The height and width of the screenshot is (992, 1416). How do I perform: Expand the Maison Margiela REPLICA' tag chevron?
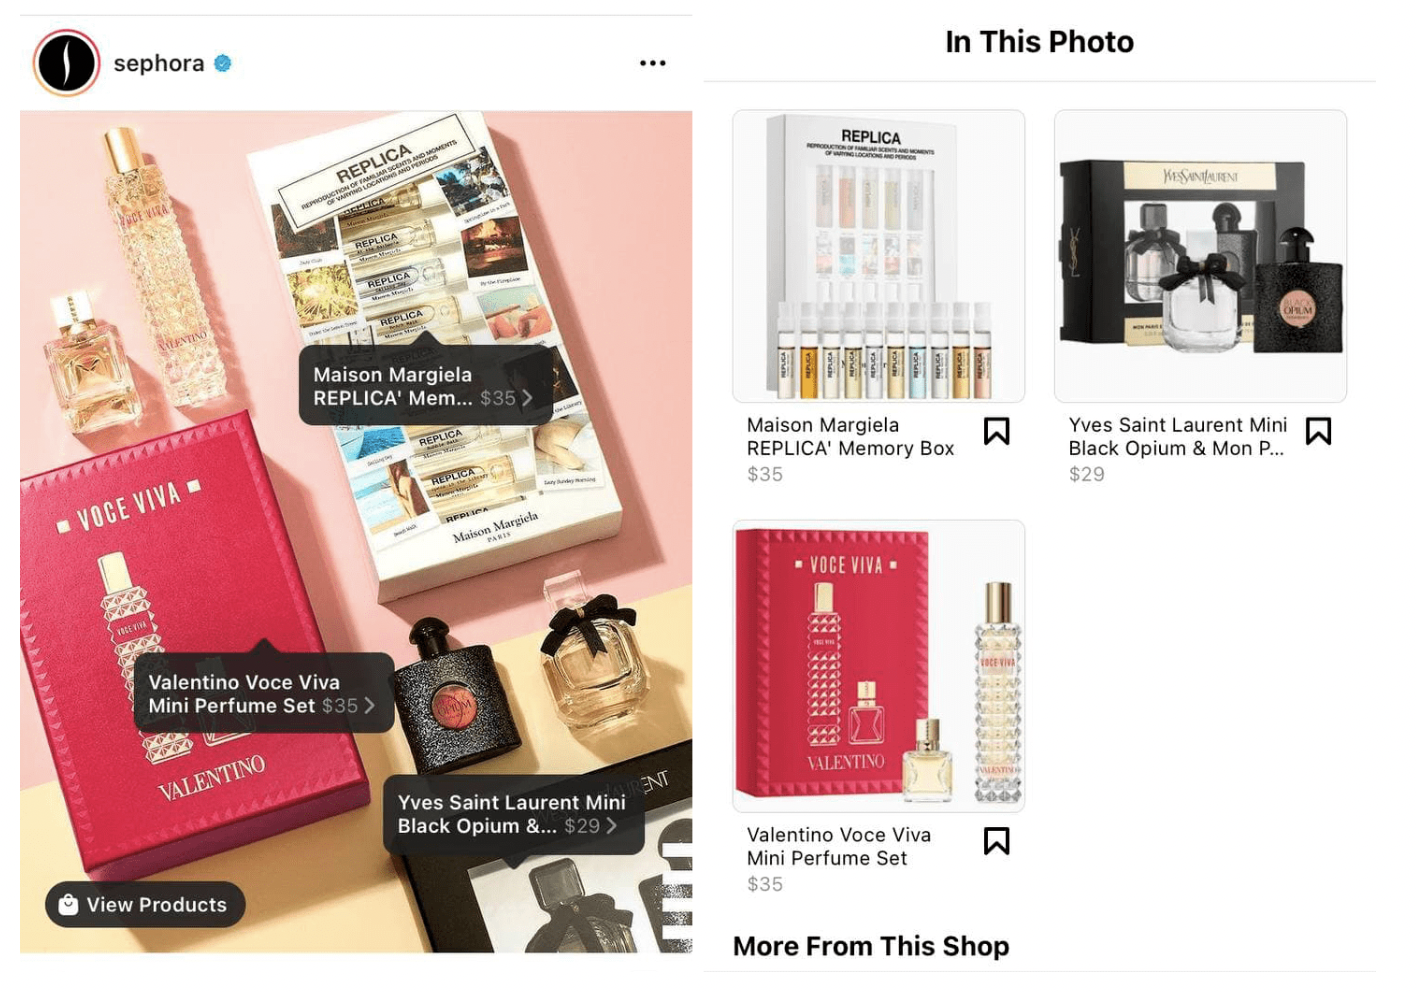pyautogui.click(x=527, y=398)
